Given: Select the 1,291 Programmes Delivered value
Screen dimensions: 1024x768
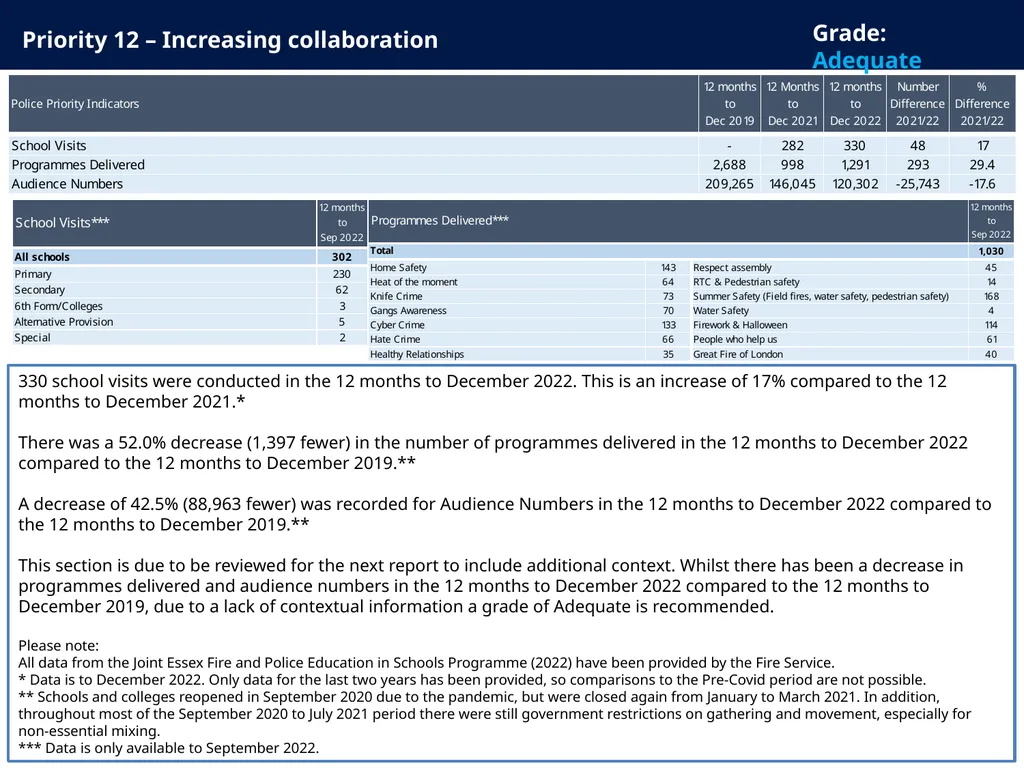Looking at the screenshot, I should coord(855,165).
